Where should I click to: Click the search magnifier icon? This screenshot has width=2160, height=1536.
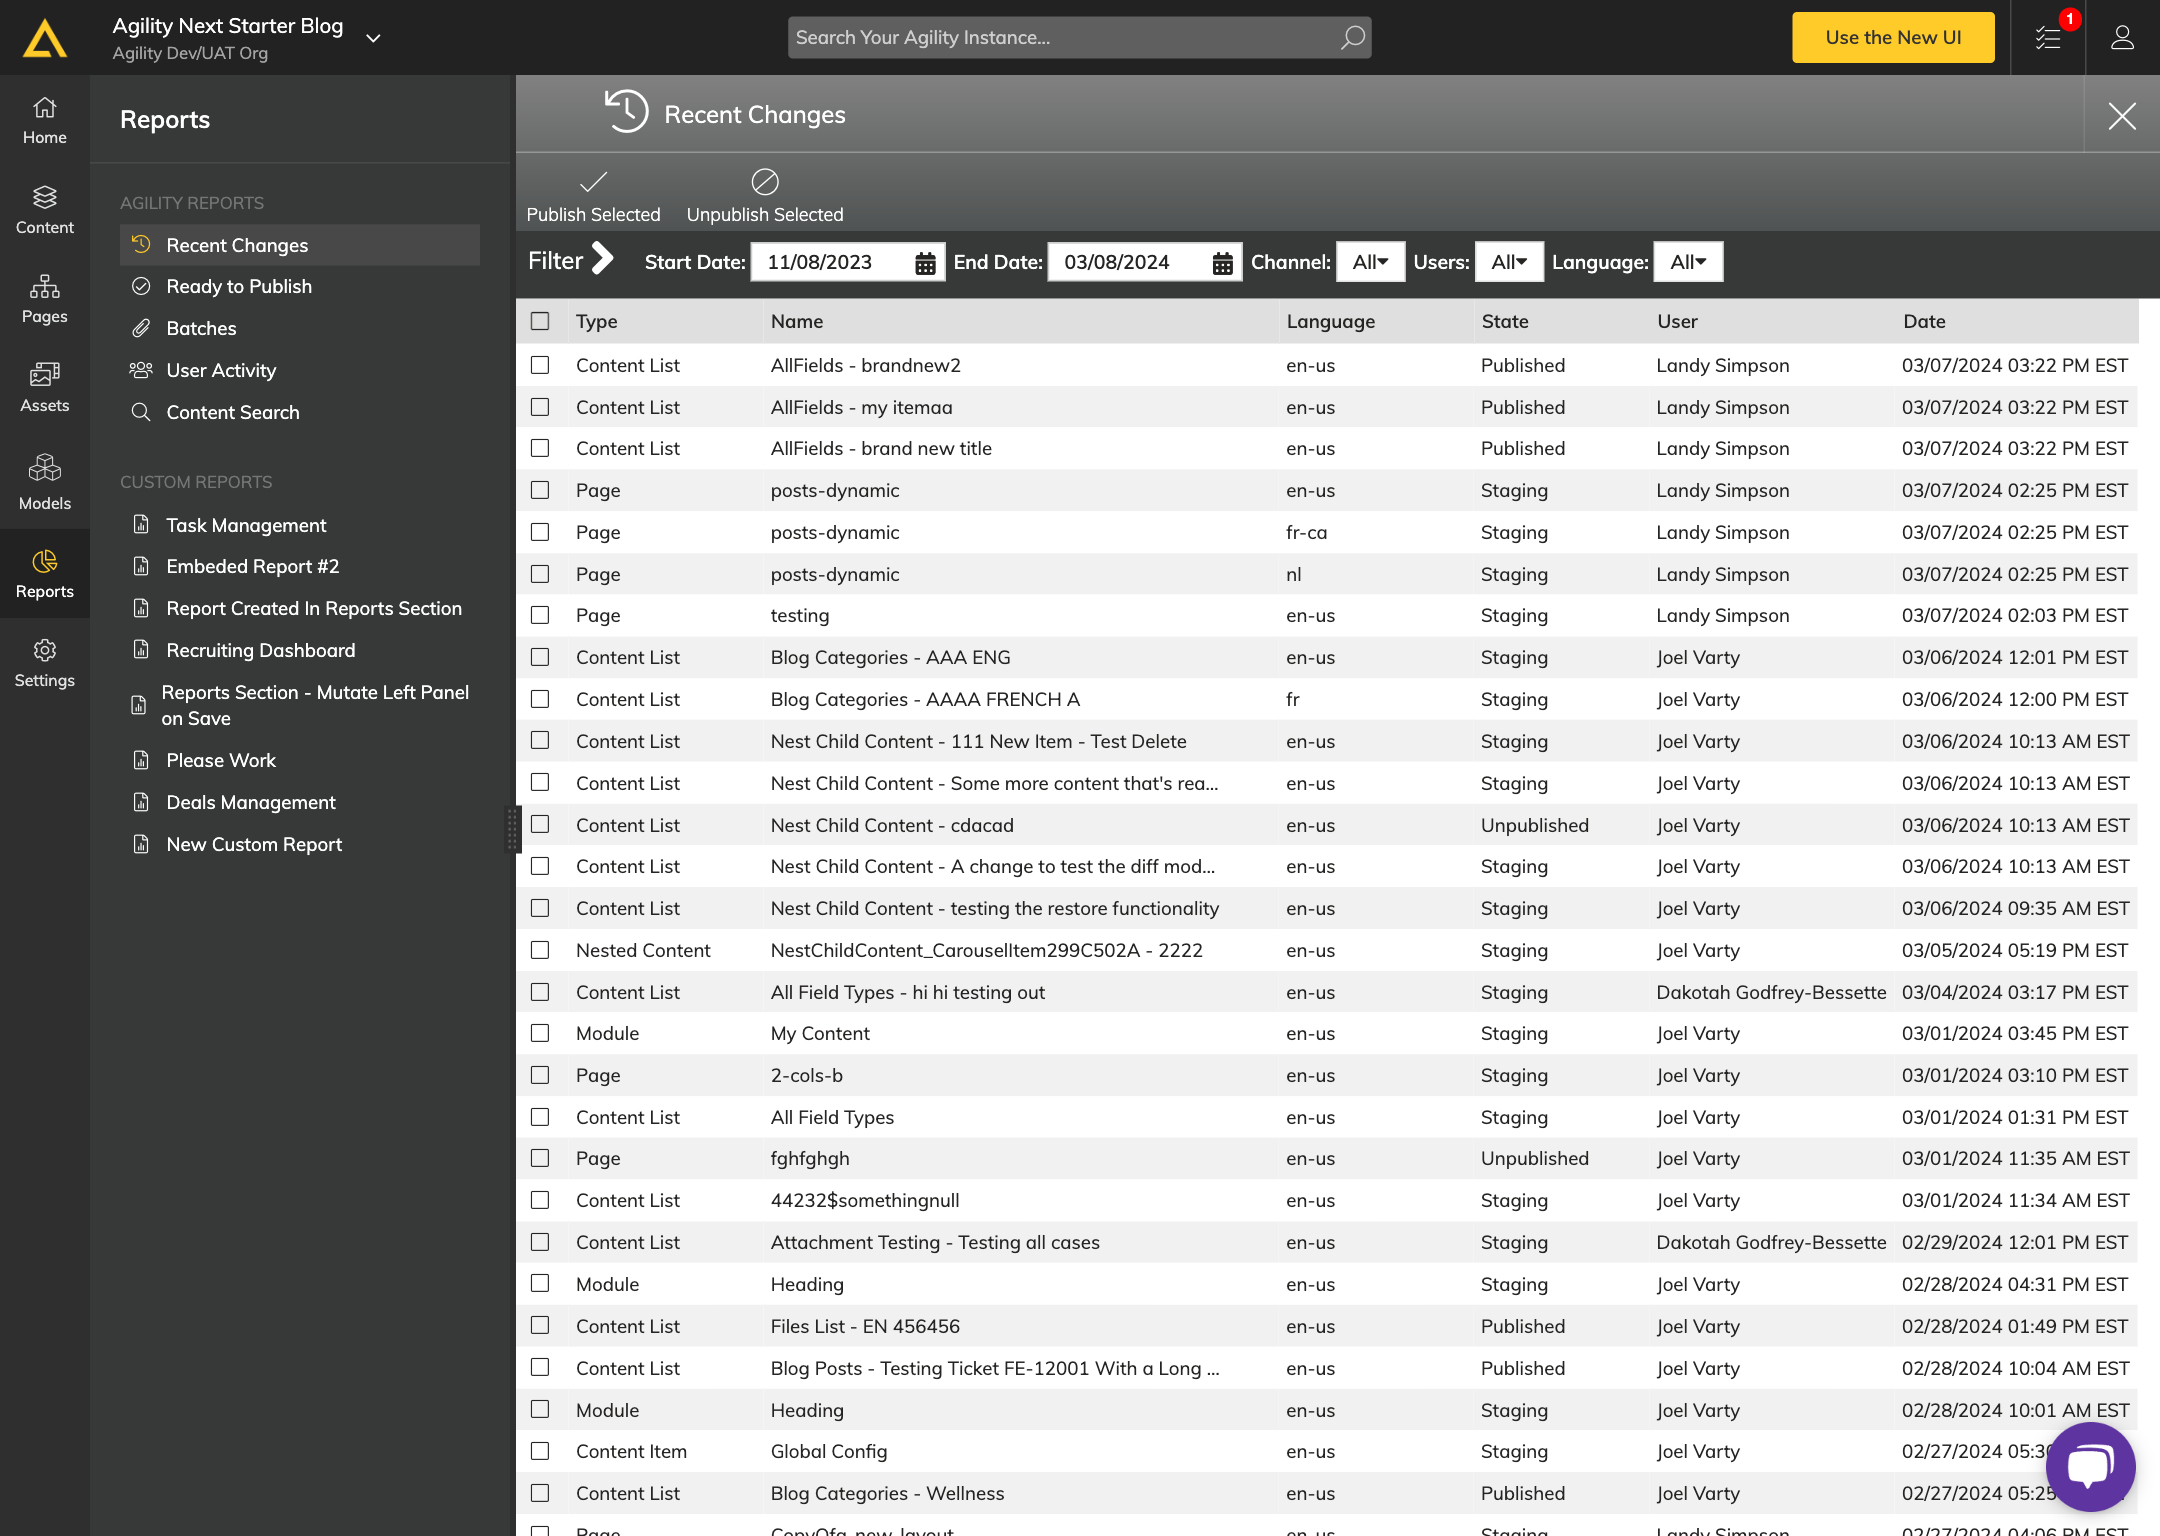[1352, 38]
